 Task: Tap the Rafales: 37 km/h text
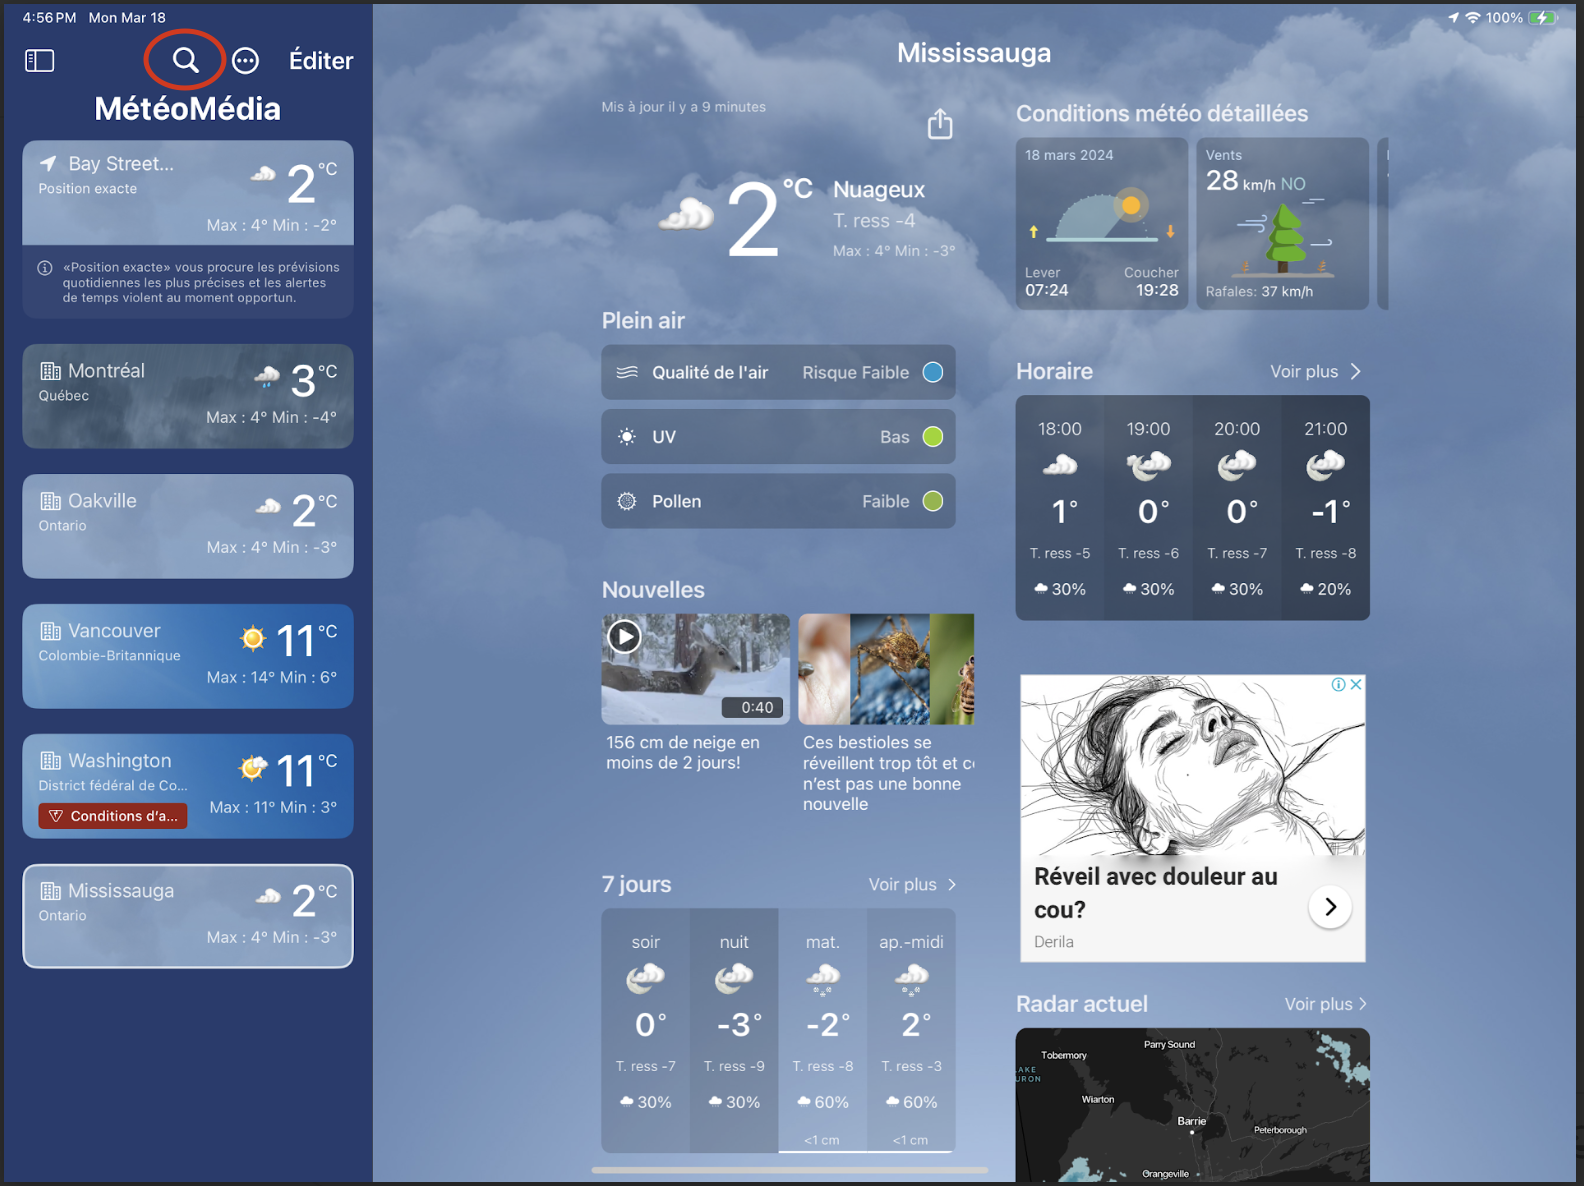tap(1259, 292)
